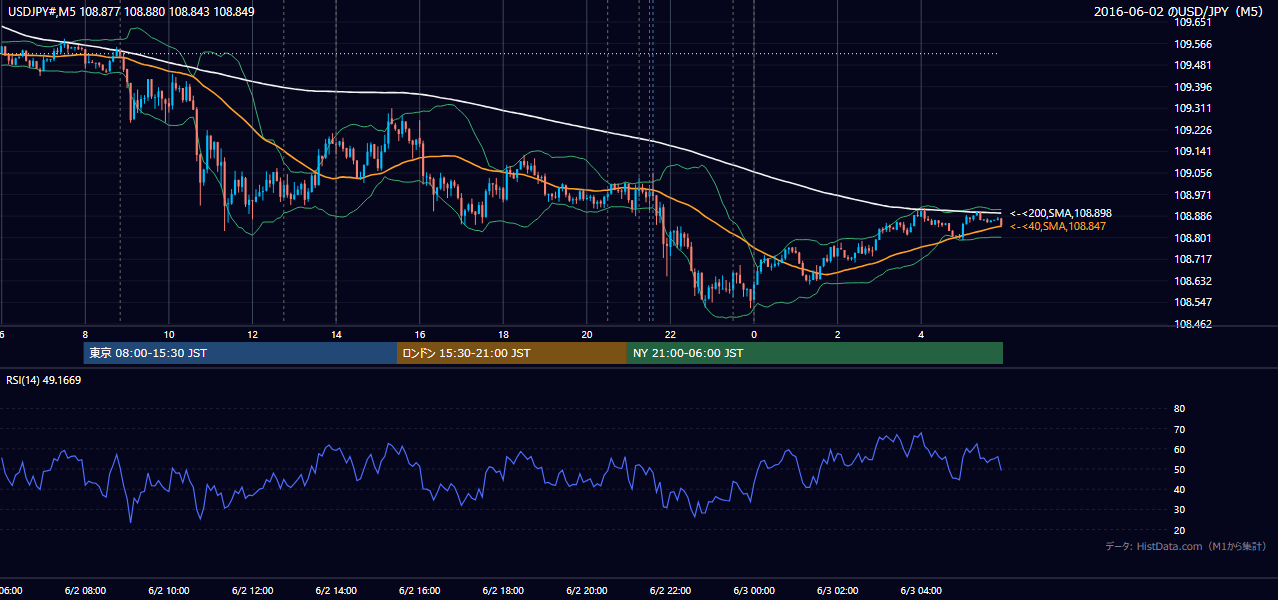Viewport: 1278px width, 600px height.
Task: Click price level 108.886 on the axis
Action: (x=1192, y=216)
